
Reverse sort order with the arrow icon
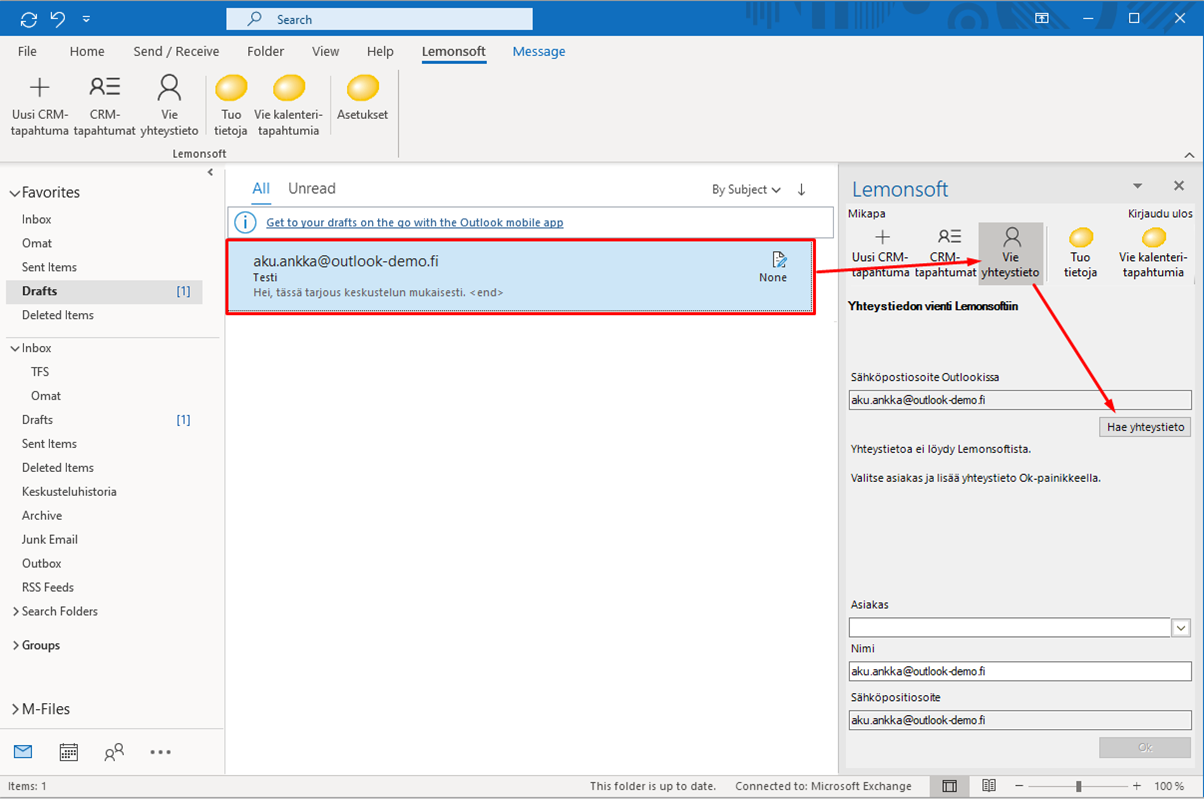pyautogui.click(x=801, y=189)
